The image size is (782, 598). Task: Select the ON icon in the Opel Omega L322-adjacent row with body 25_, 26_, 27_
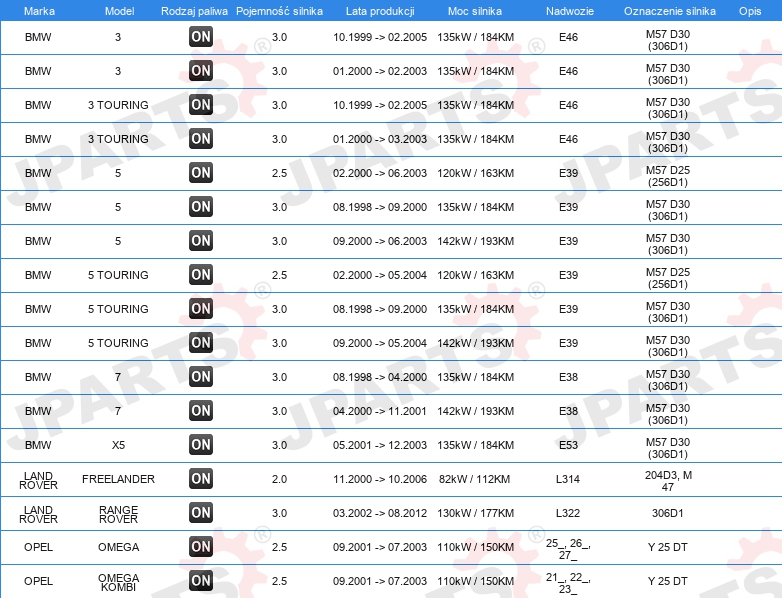point(201,547)
